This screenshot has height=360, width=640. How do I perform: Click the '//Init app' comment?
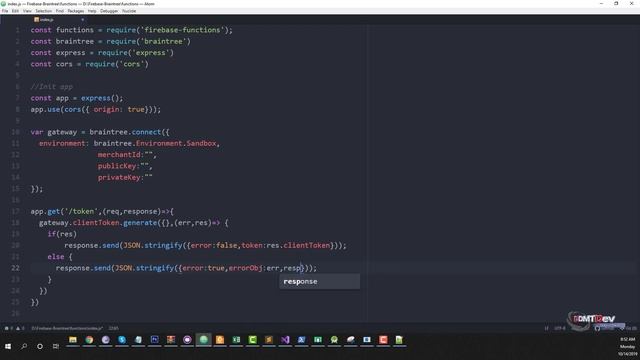[x=51, y=87]
